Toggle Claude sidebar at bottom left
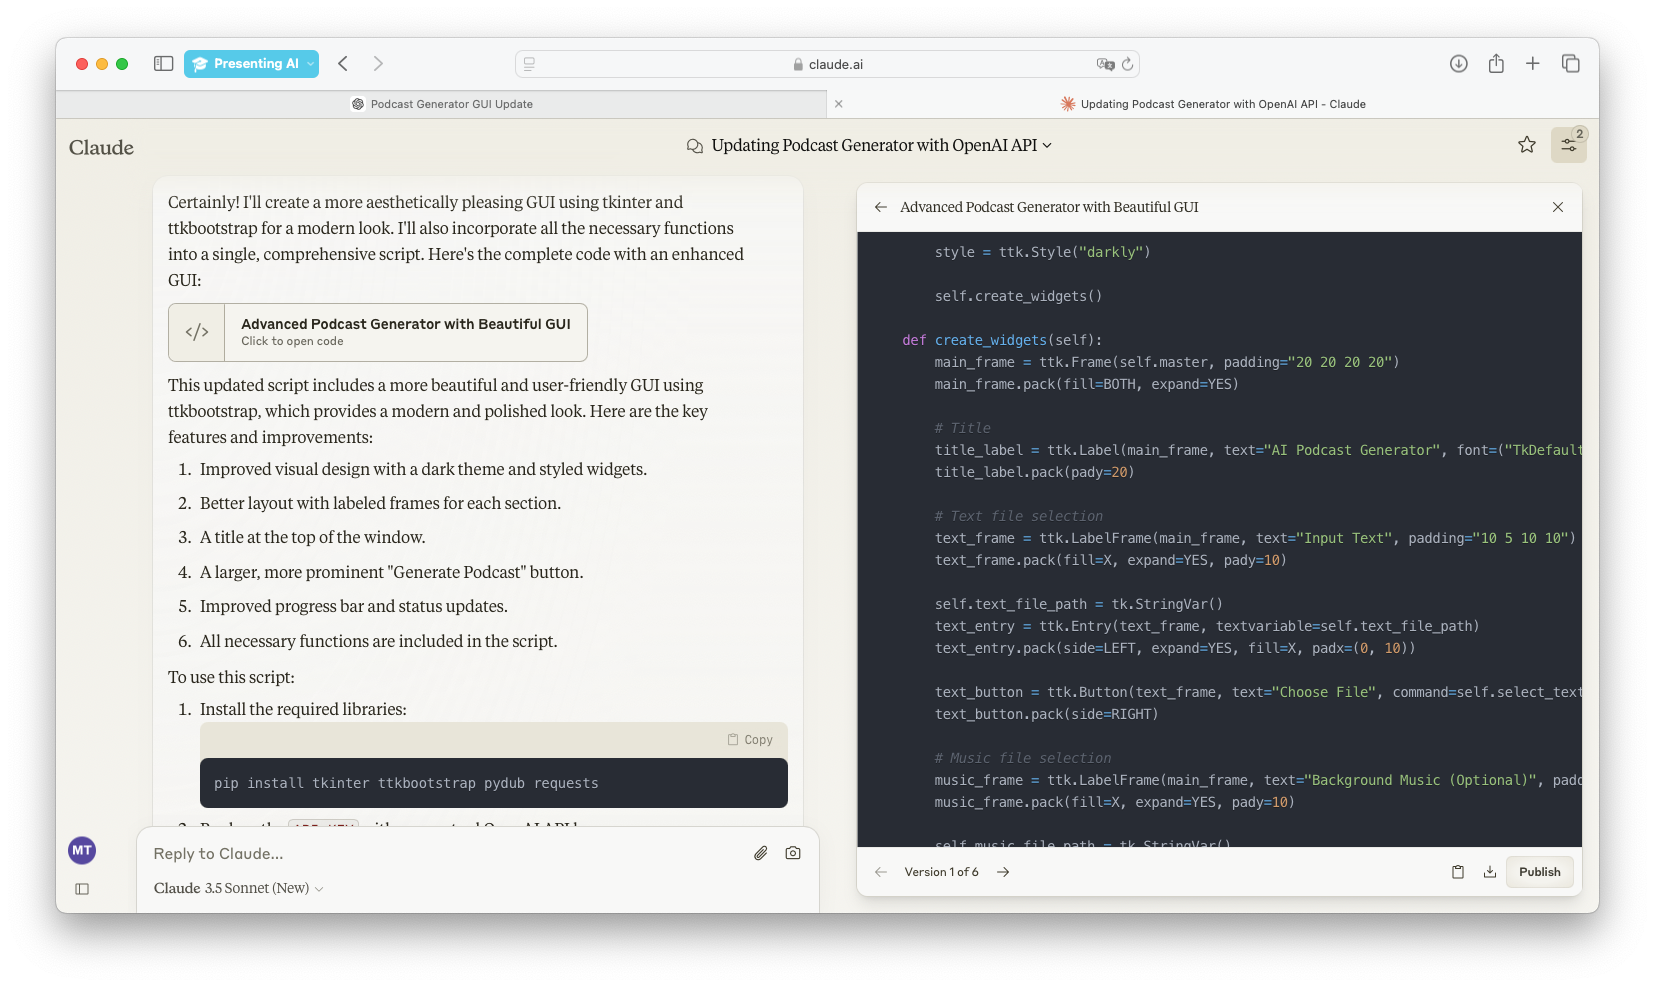The width and height of the screenshot is (1655, 987). click(x=82, y=889)
